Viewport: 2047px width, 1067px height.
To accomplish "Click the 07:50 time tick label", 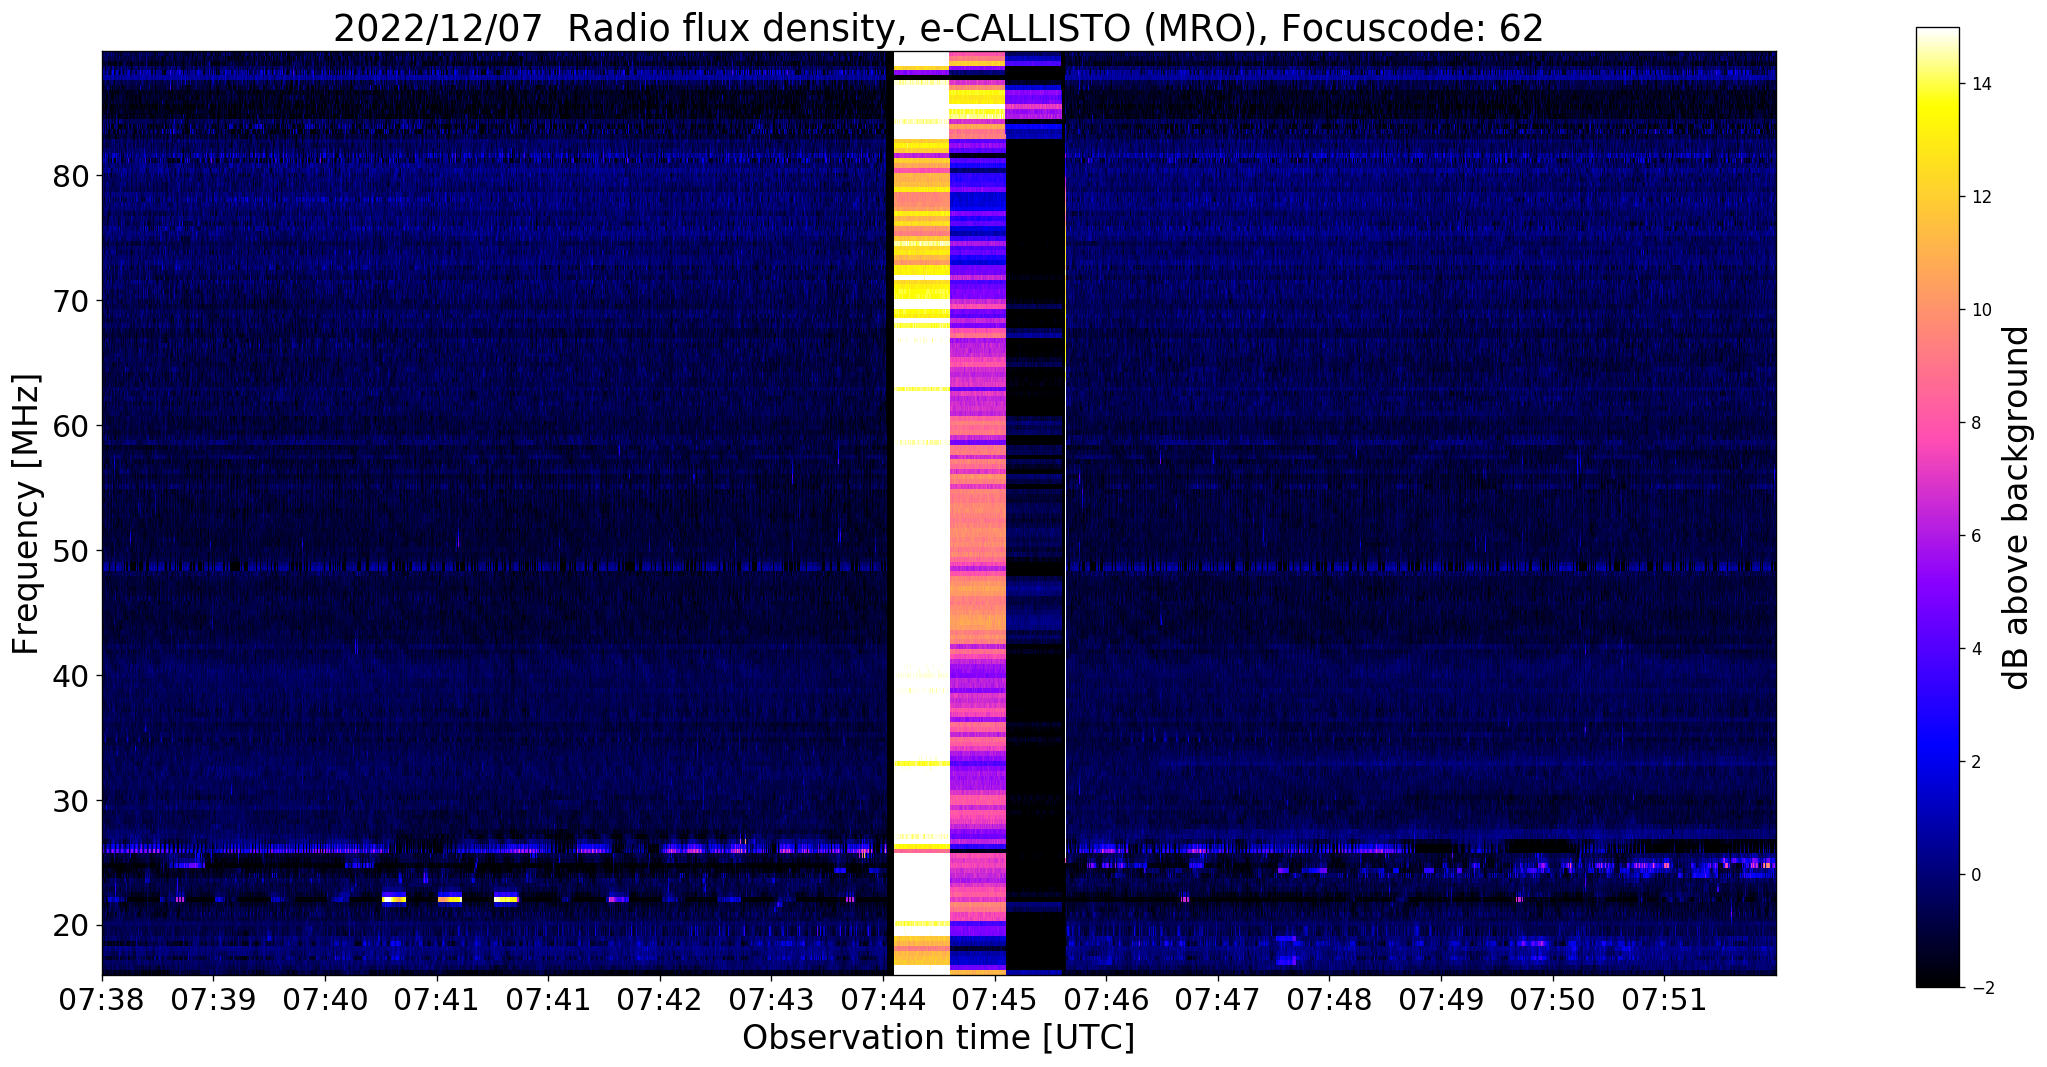I will (x=1552, y=999).
